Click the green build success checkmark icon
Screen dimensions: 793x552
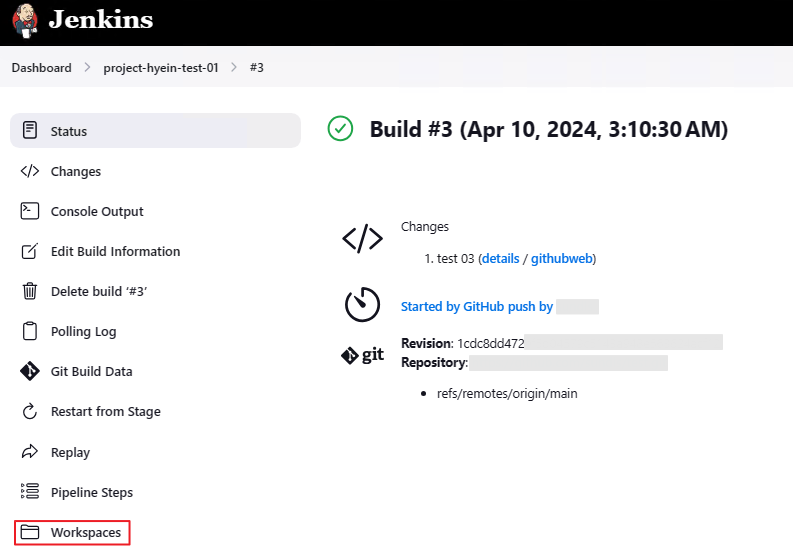click(340, 129)
